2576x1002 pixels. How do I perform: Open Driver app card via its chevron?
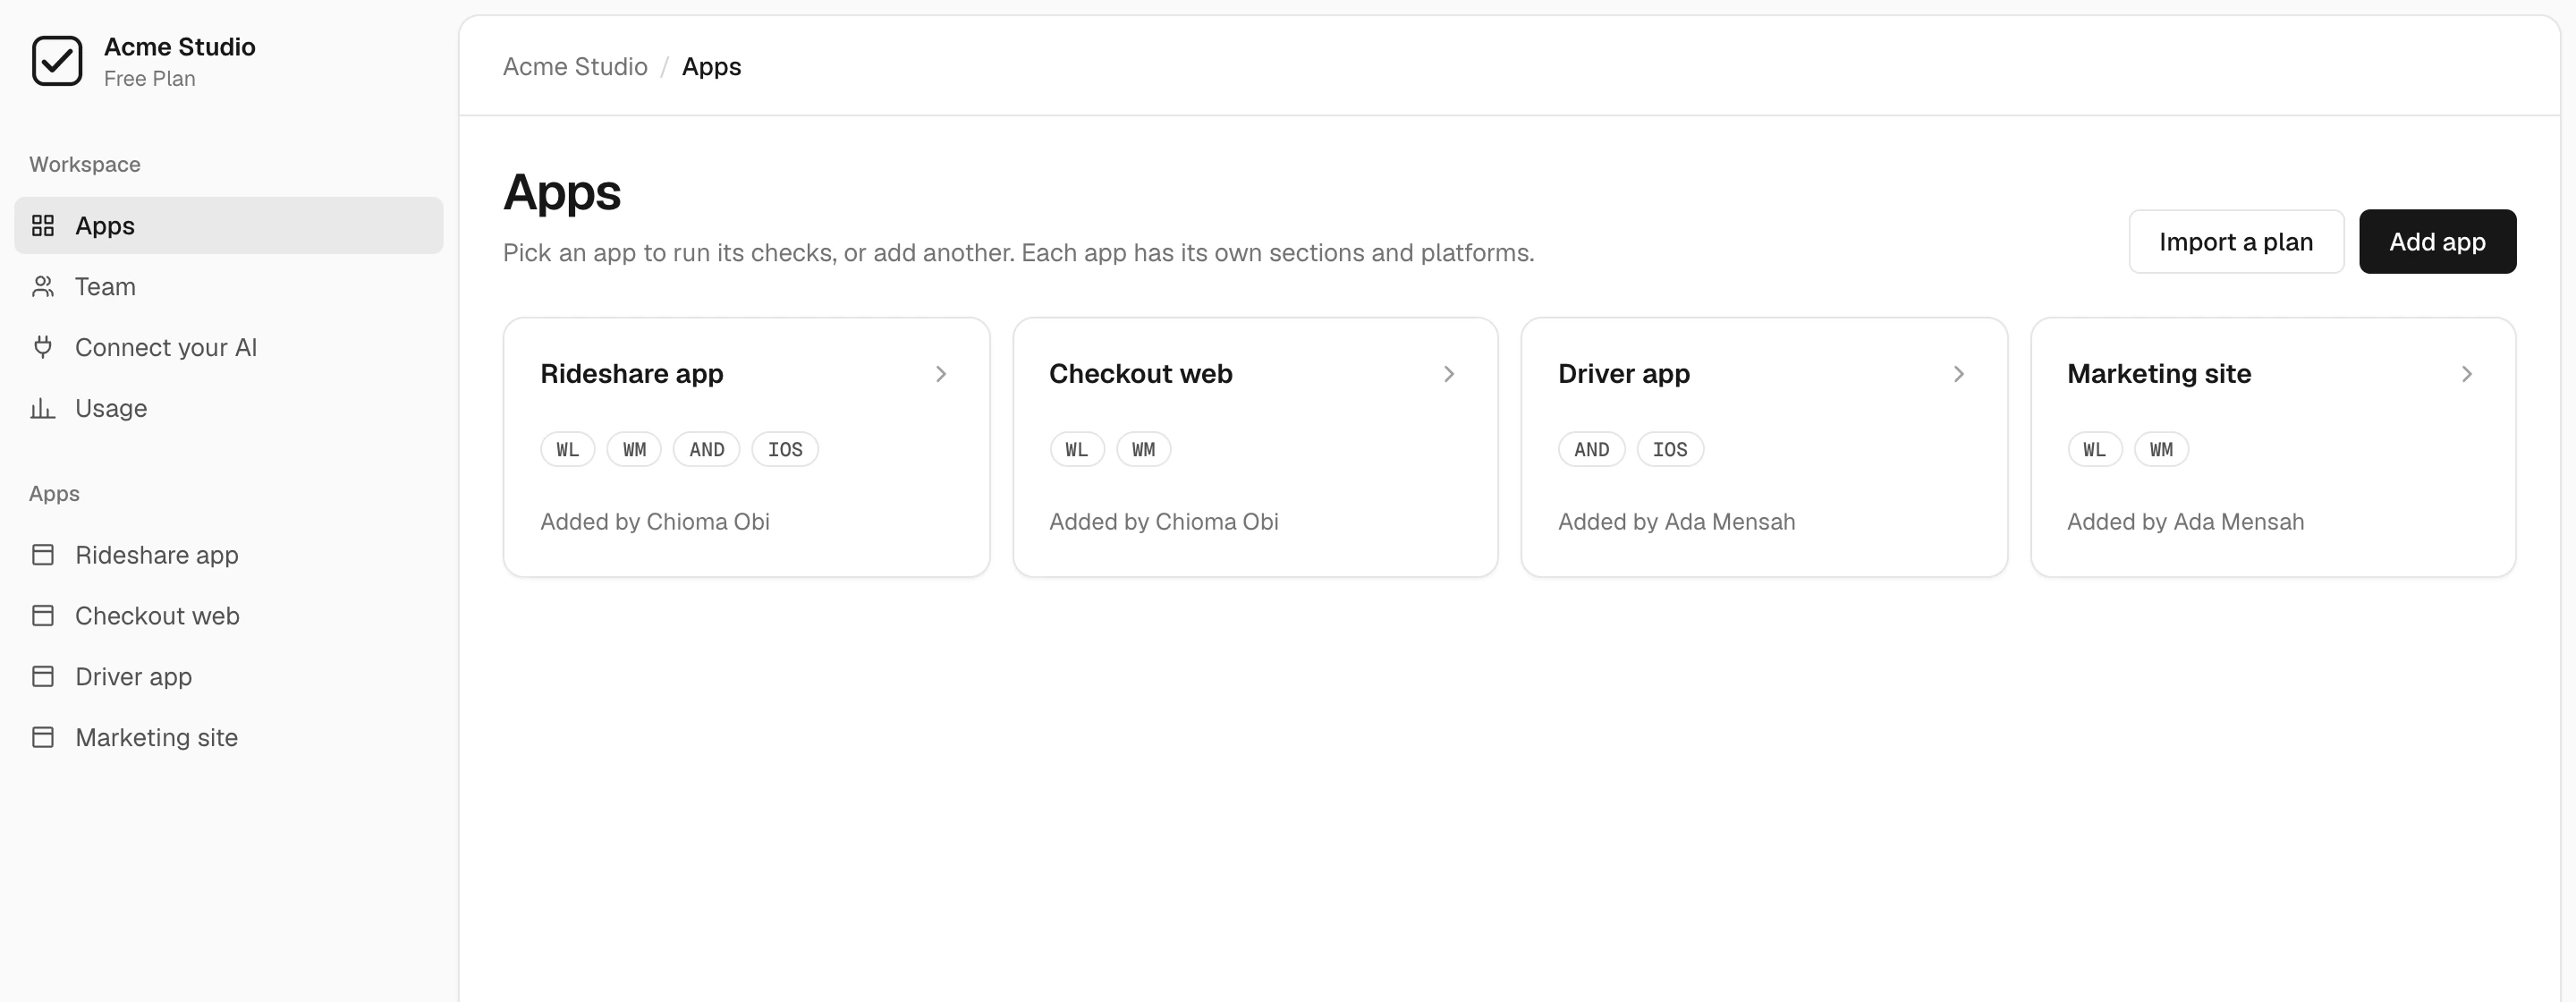[1959, 374]
